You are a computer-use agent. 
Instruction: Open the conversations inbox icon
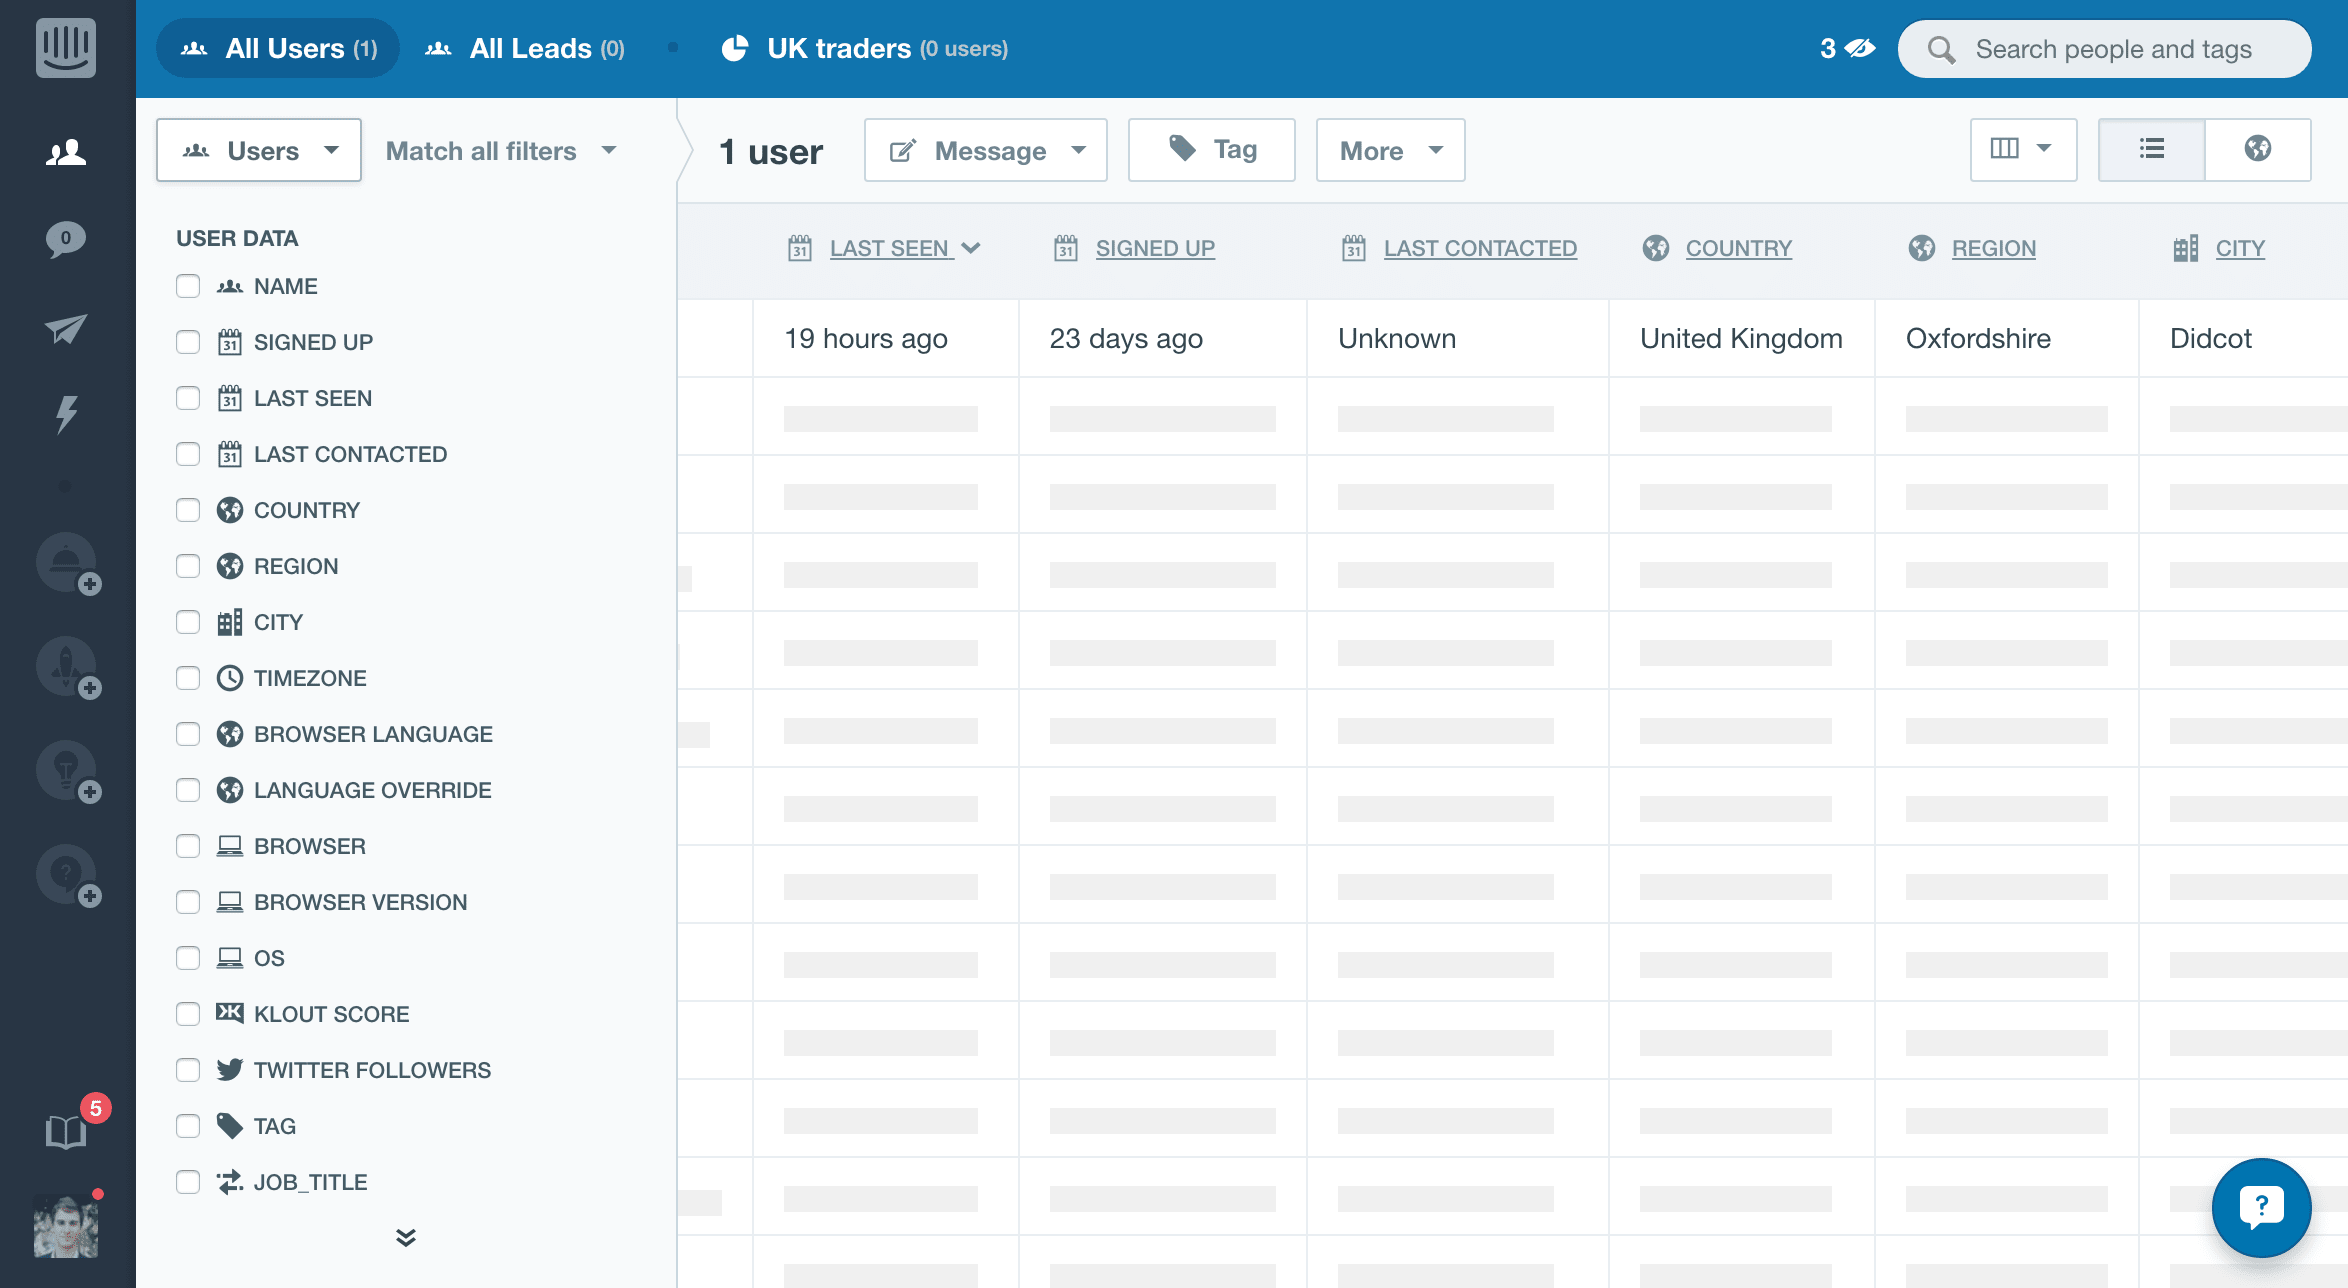(x=66, y=239)
